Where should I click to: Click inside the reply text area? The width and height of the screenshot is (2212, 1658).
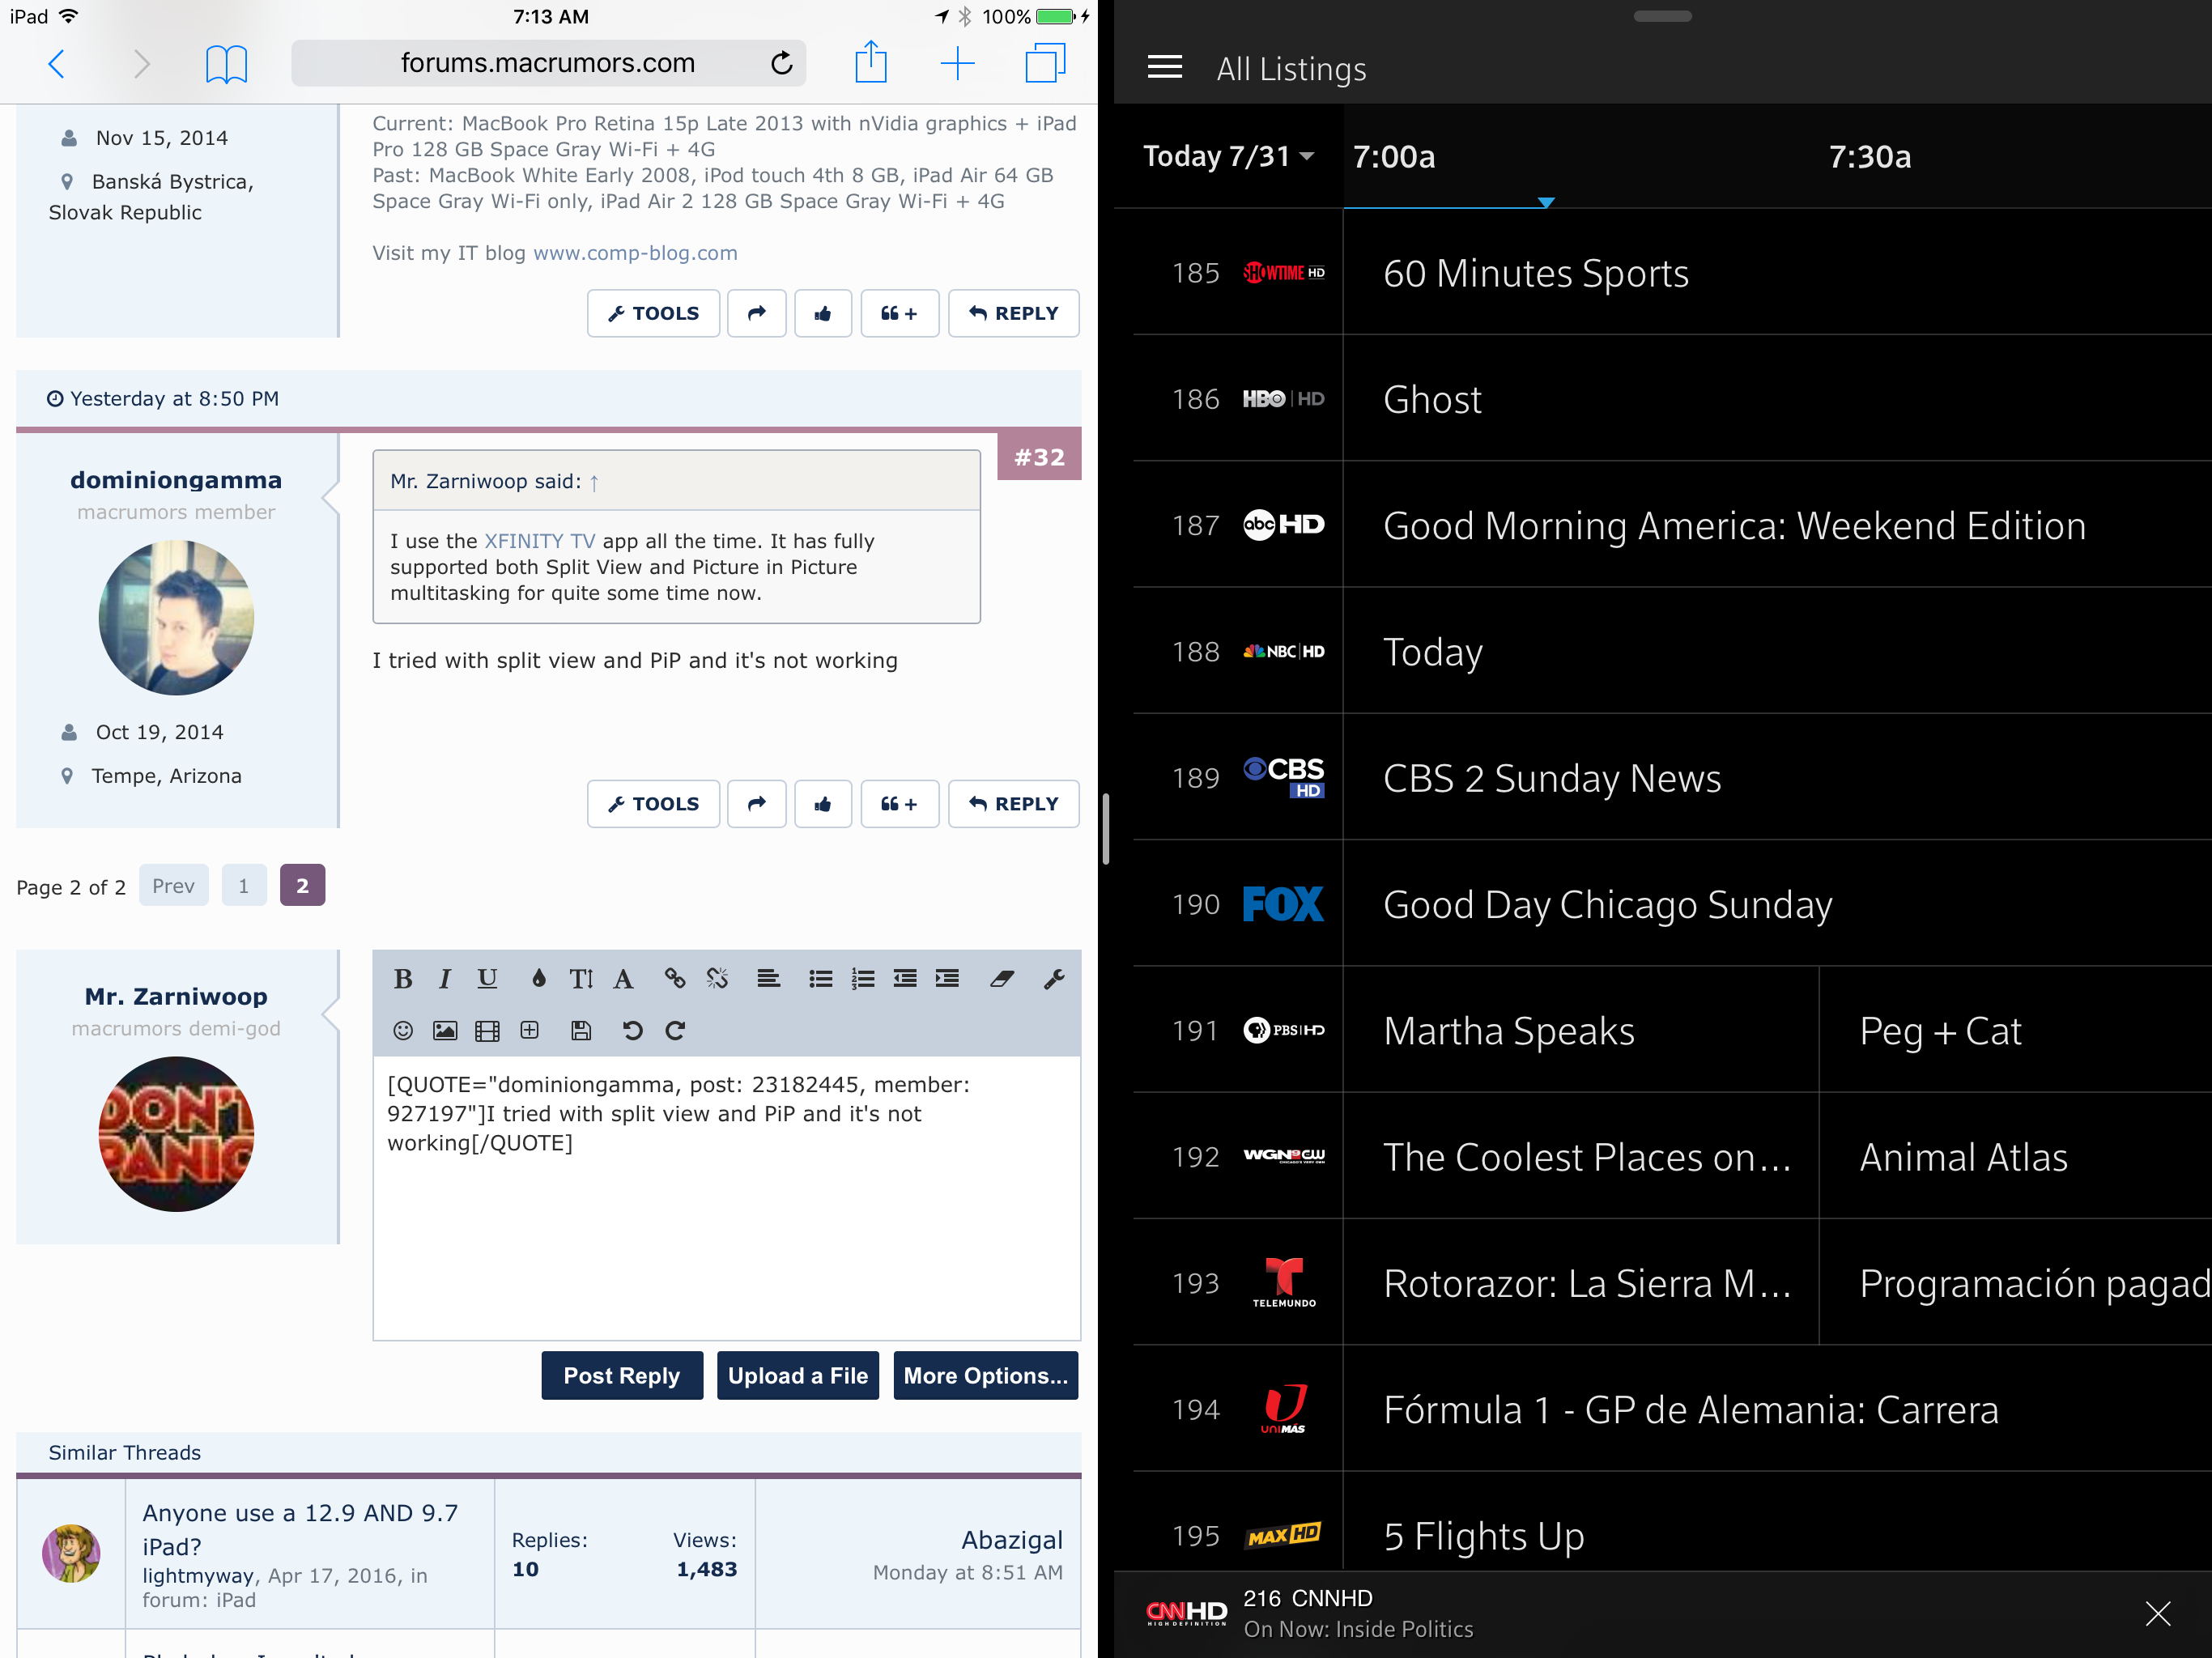click(x=727, y=1198)
